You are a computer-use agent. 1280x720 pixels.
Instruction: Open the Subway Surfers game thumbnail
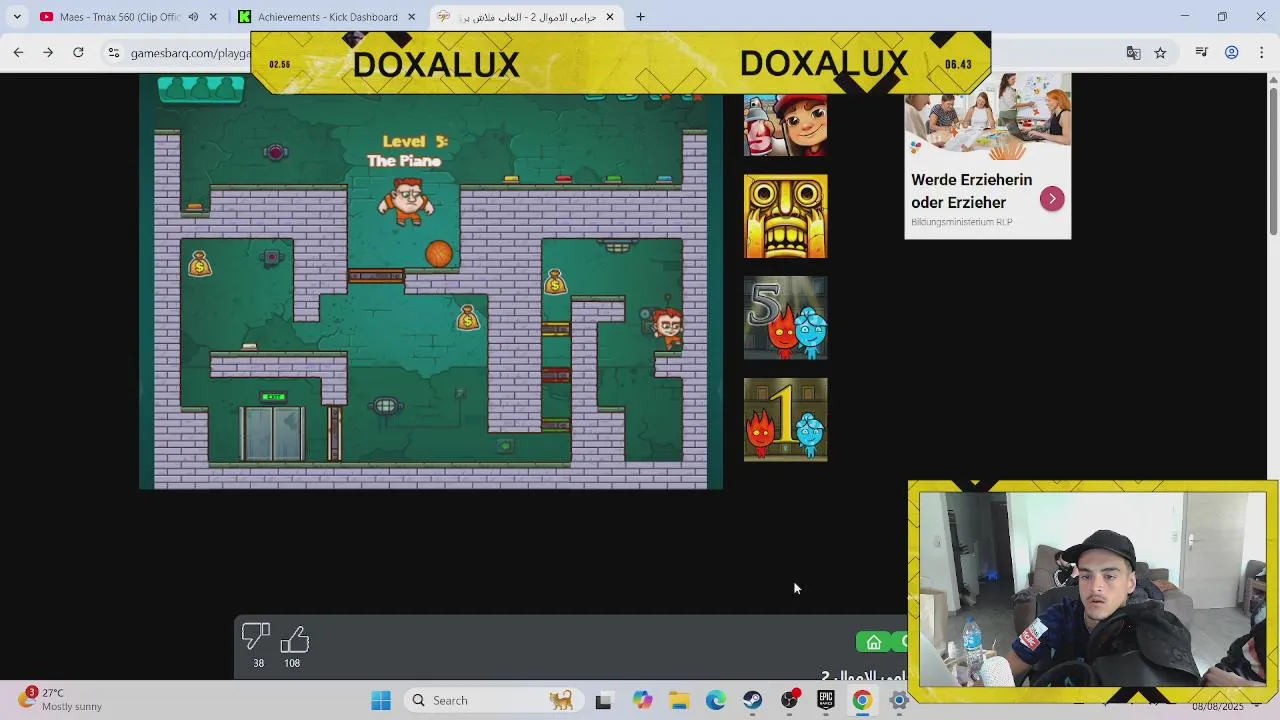pyautogui.click(x=785, y=125)
